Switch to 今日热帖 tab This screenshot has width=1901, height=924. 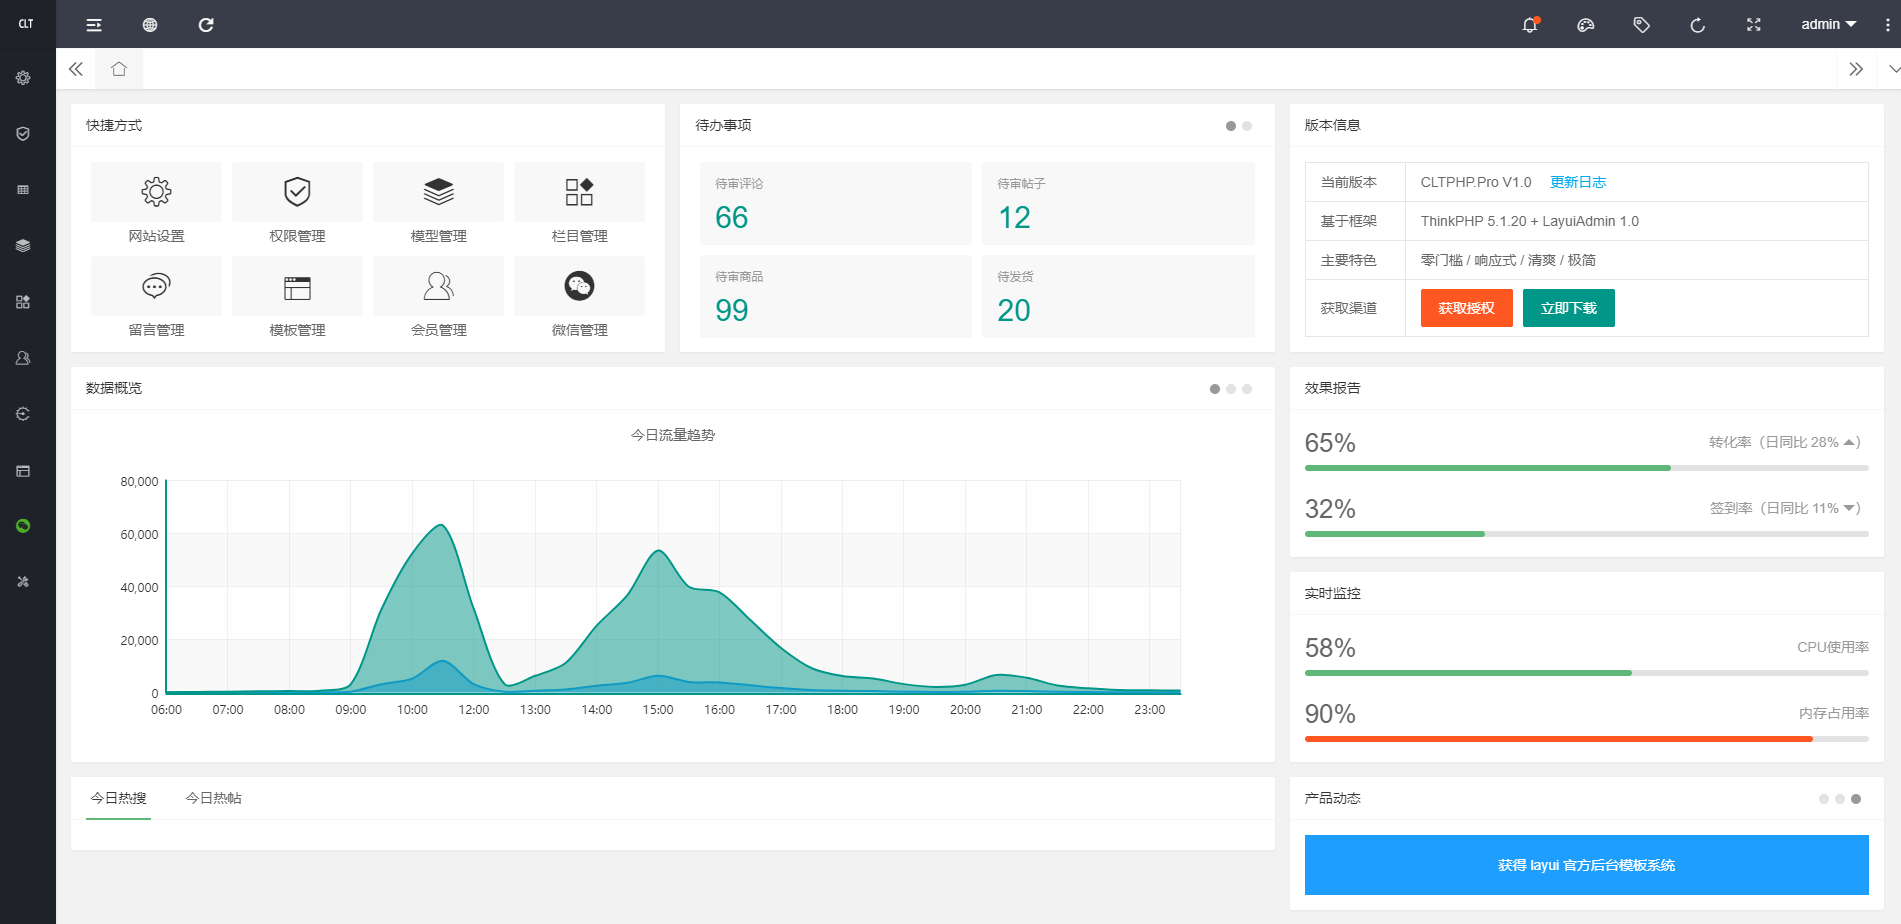213,798
